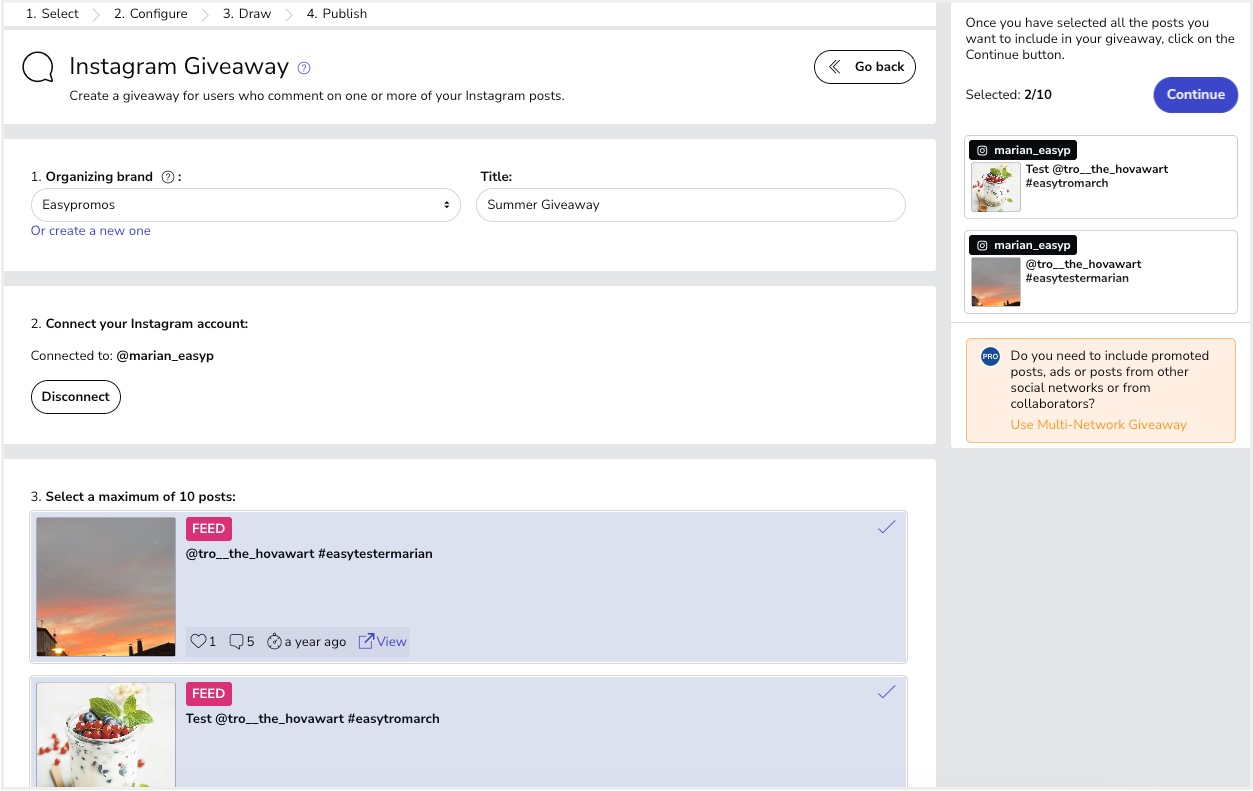Click the comments icon on sunset post
Screen dimensions: 1253x791
(237, 642)
